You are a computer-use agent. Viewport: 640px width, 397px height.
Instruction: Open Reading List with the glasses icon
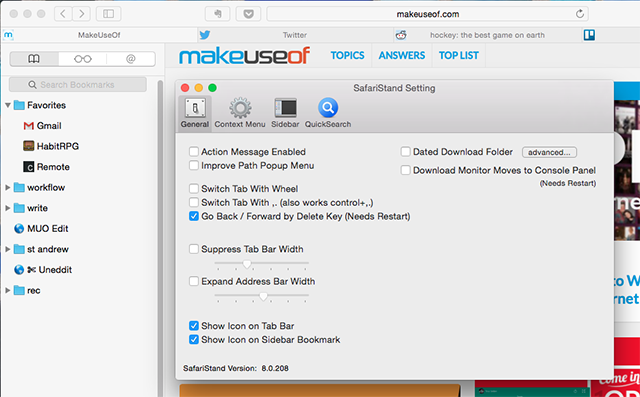(82, 59)
